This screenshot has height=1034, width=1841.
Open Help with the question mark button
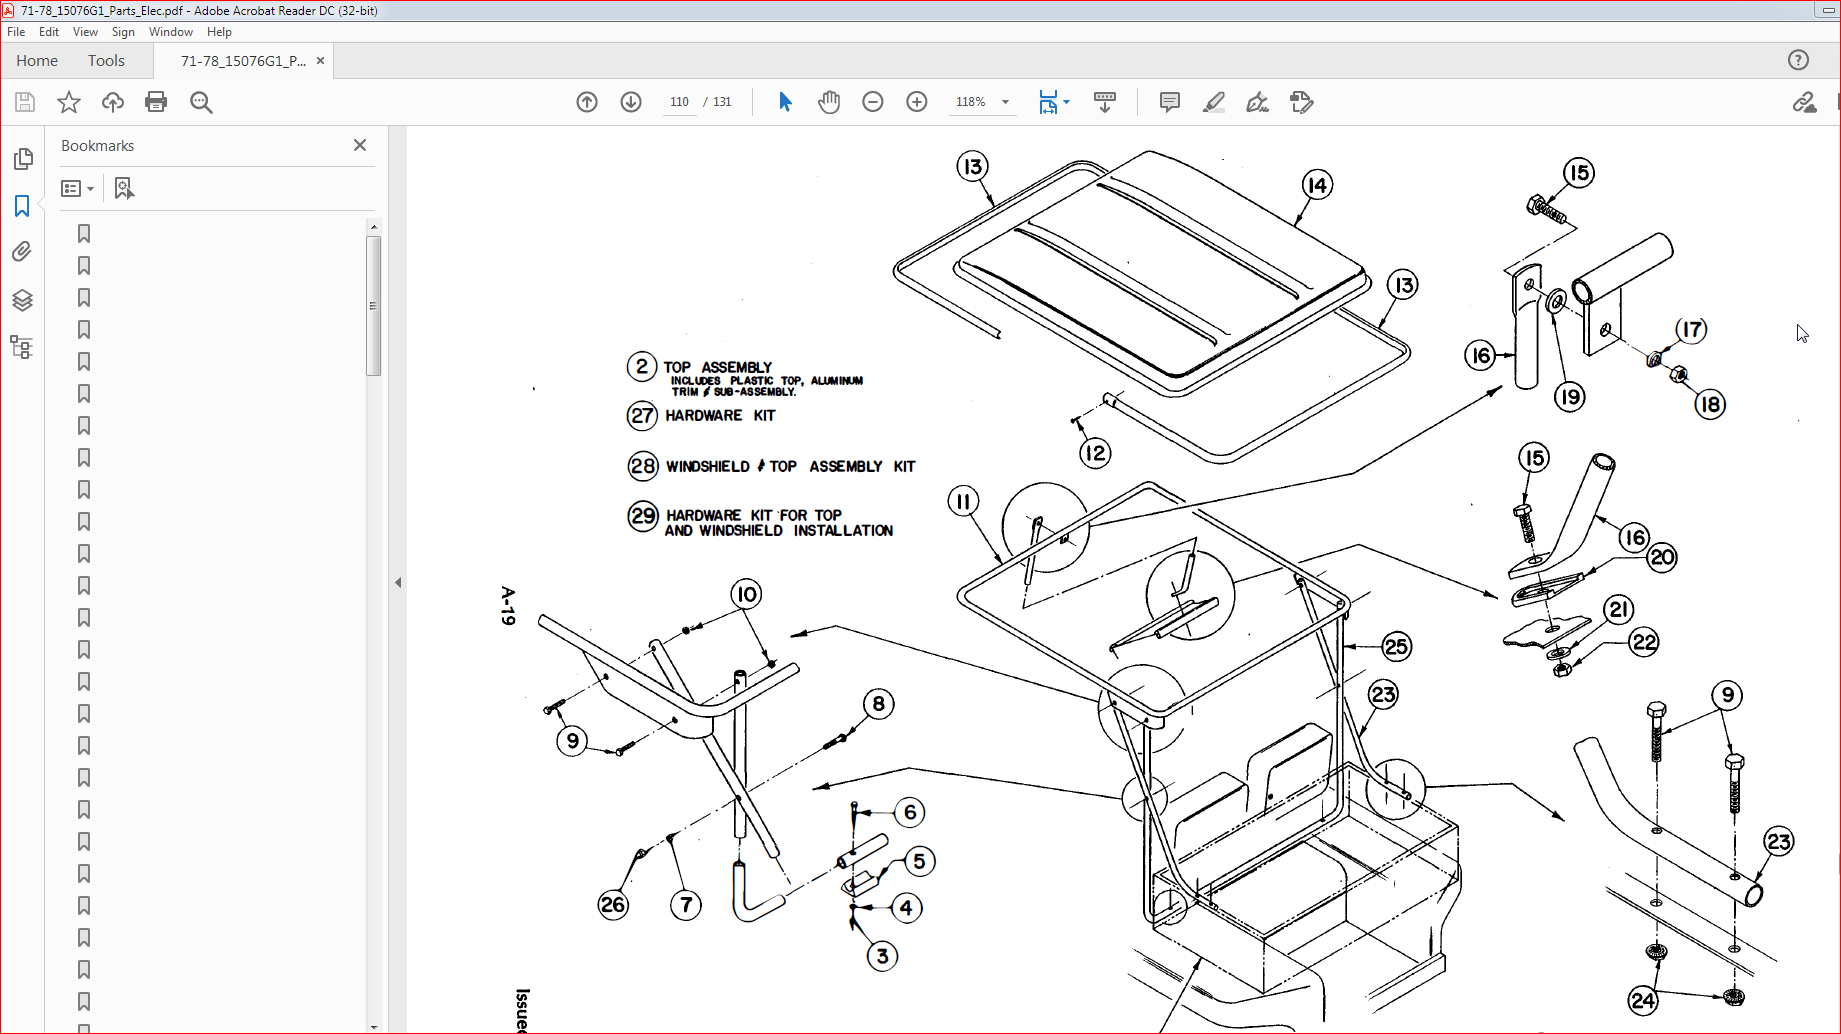tap(1798, 60)
